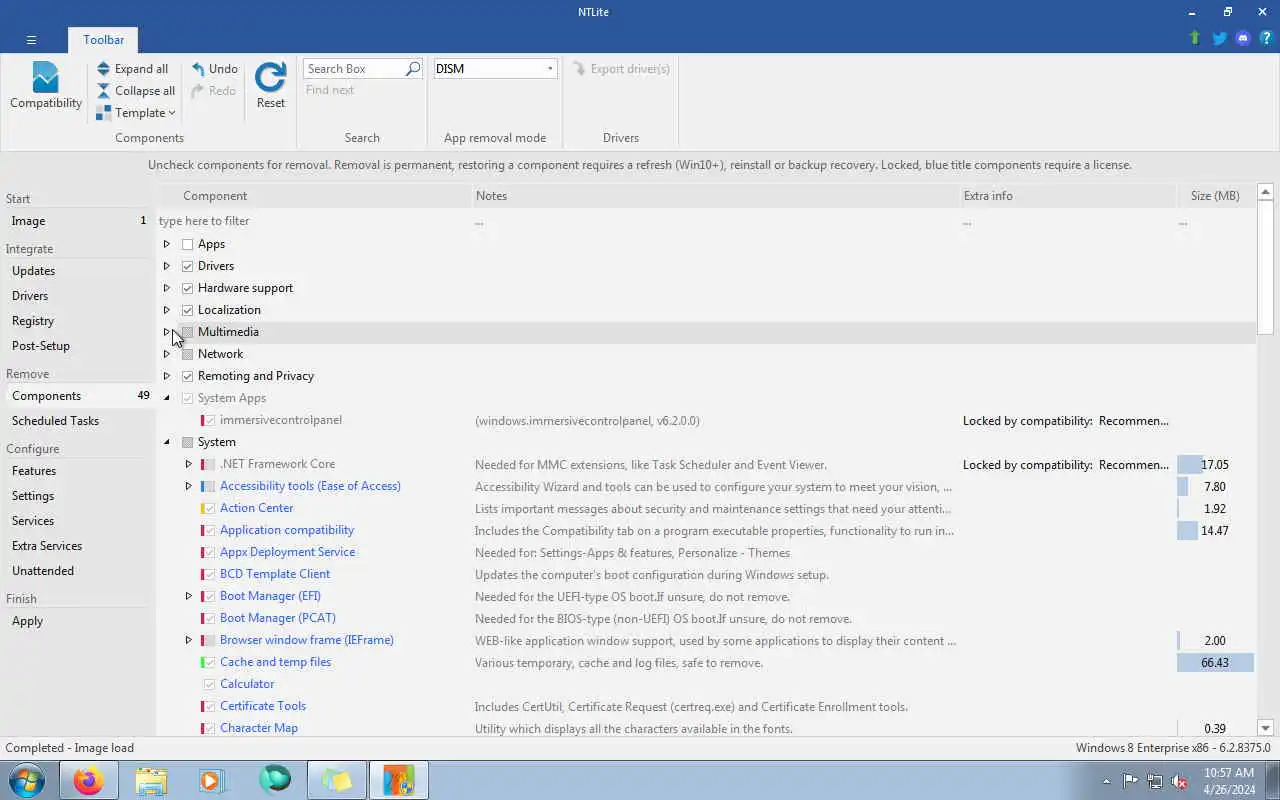Toggle the Apps checkbox
The height and width of the screenshot is (800, 1280).
coord(187,244)
